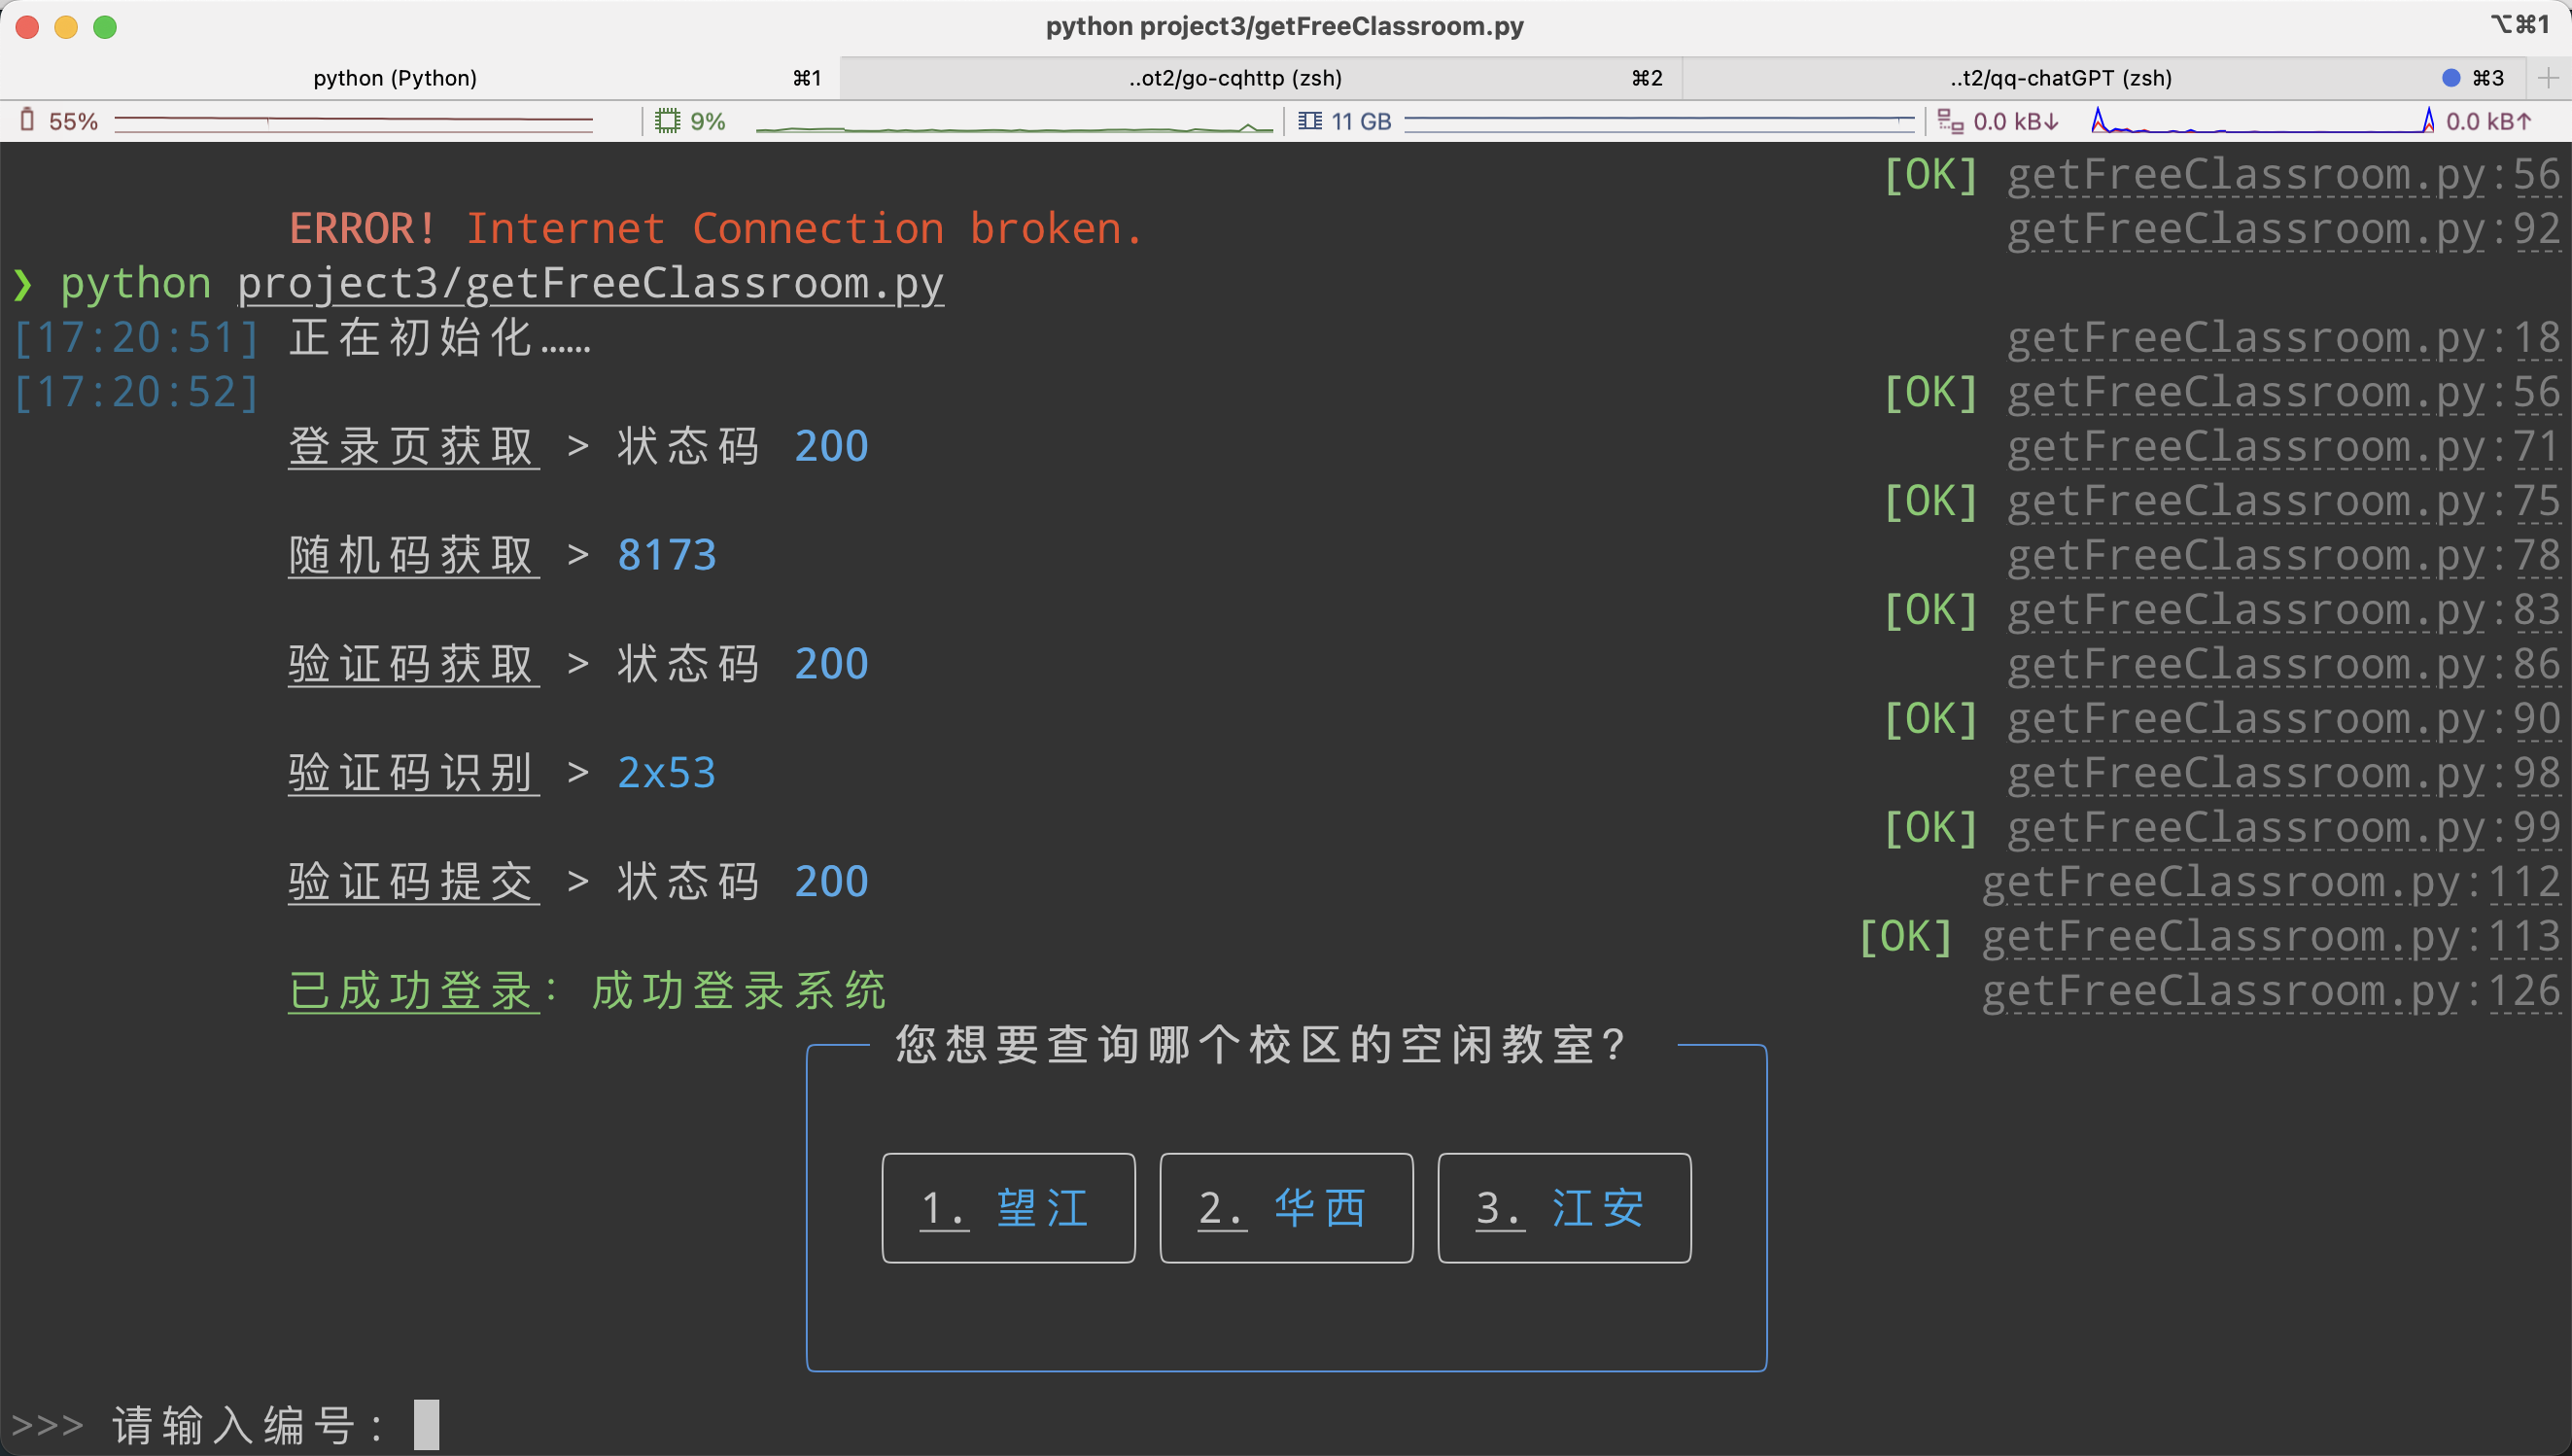Click the [OK] marker beside getFreeClassroom.py:99

(x=1931, y=829)
